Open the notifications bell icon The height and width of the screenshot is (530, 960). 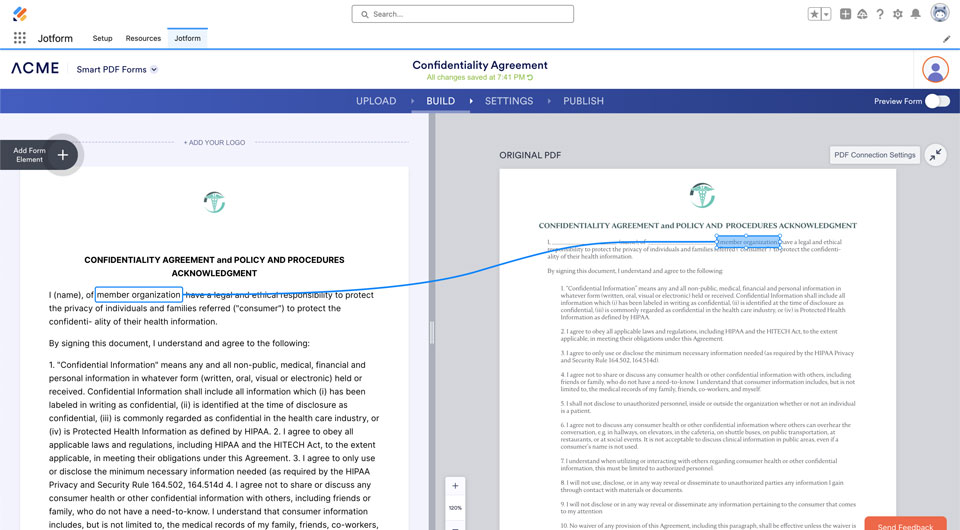915,14
